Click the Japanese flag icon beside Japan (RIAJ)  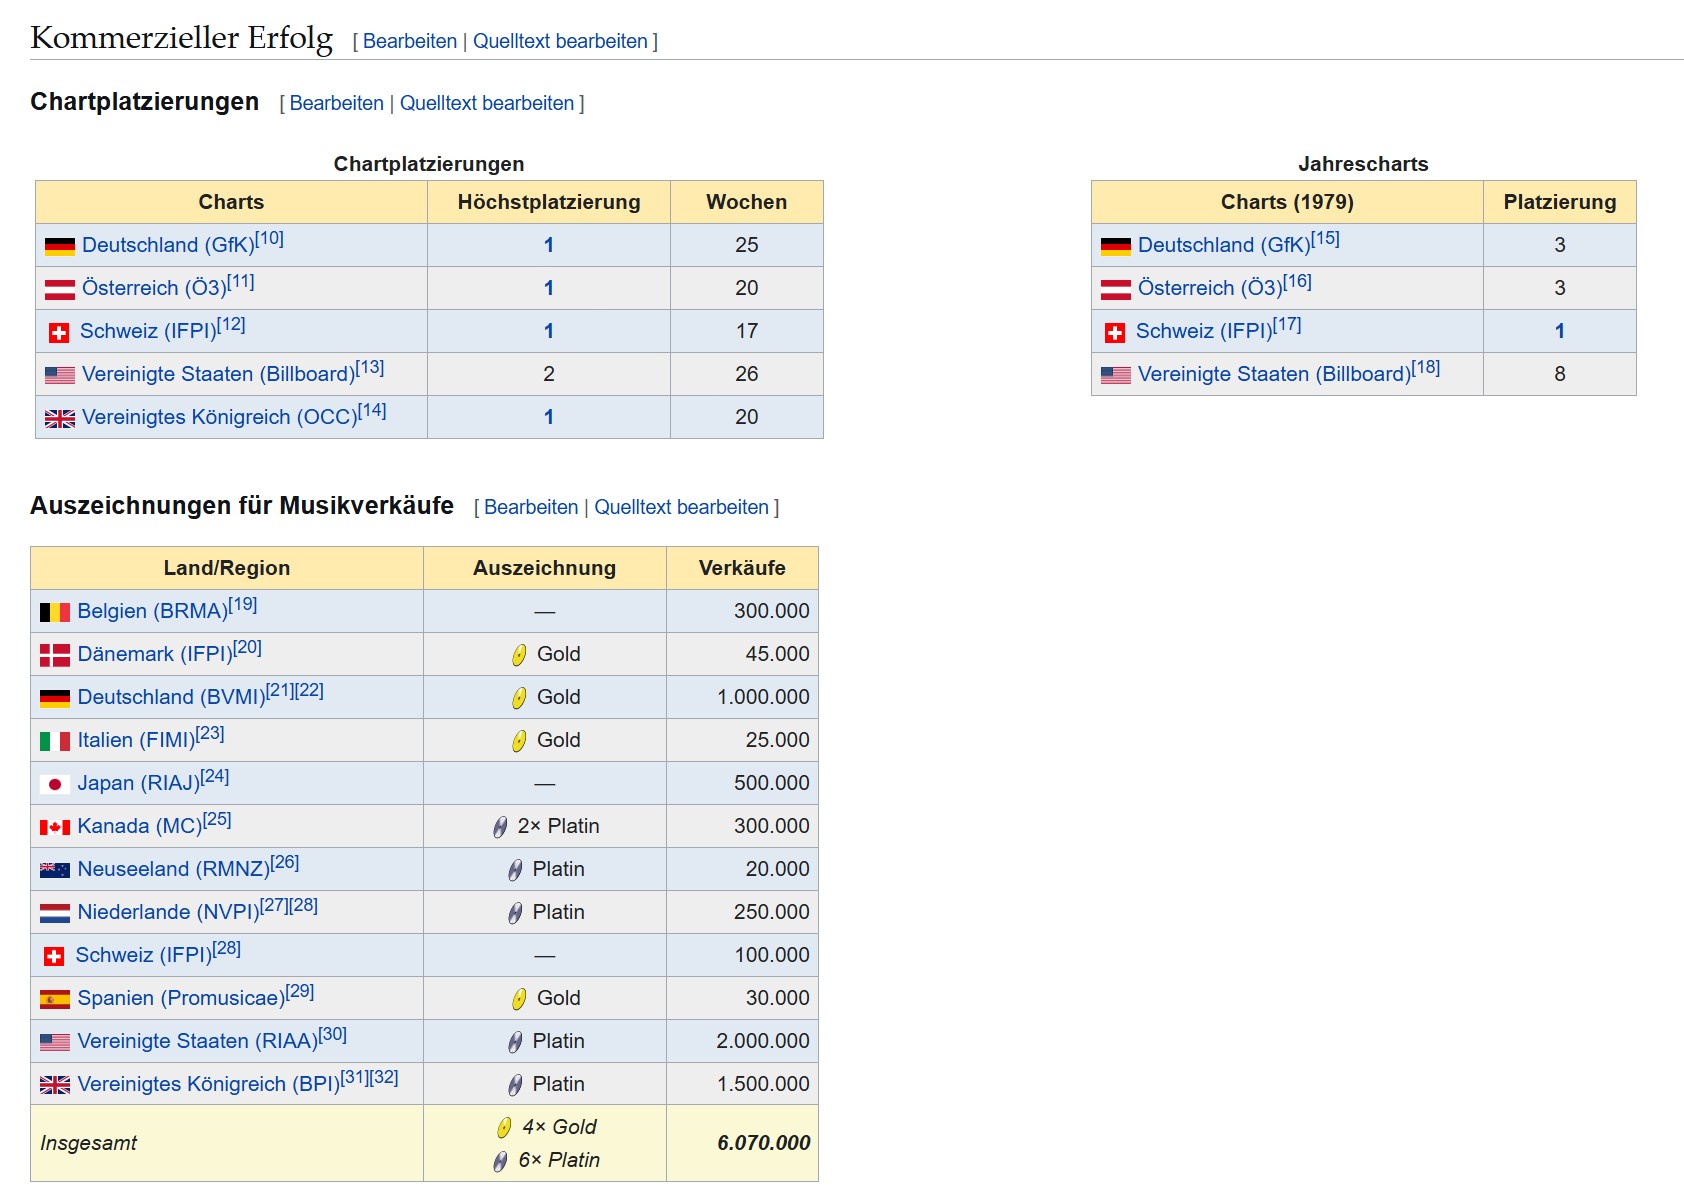coord(55,784)
